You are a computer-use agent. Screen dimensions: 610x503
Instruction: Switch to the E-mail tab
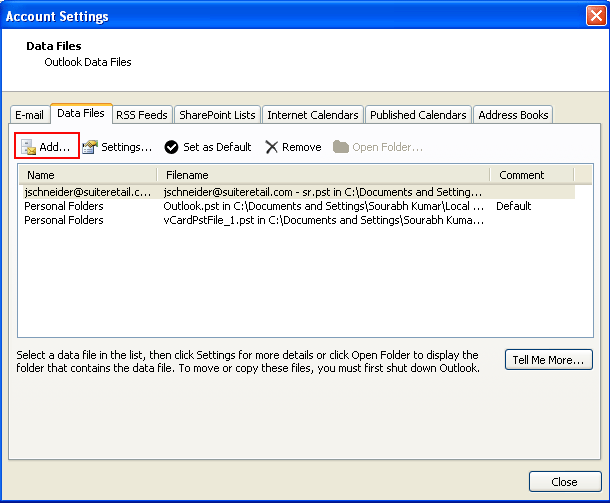30,115
